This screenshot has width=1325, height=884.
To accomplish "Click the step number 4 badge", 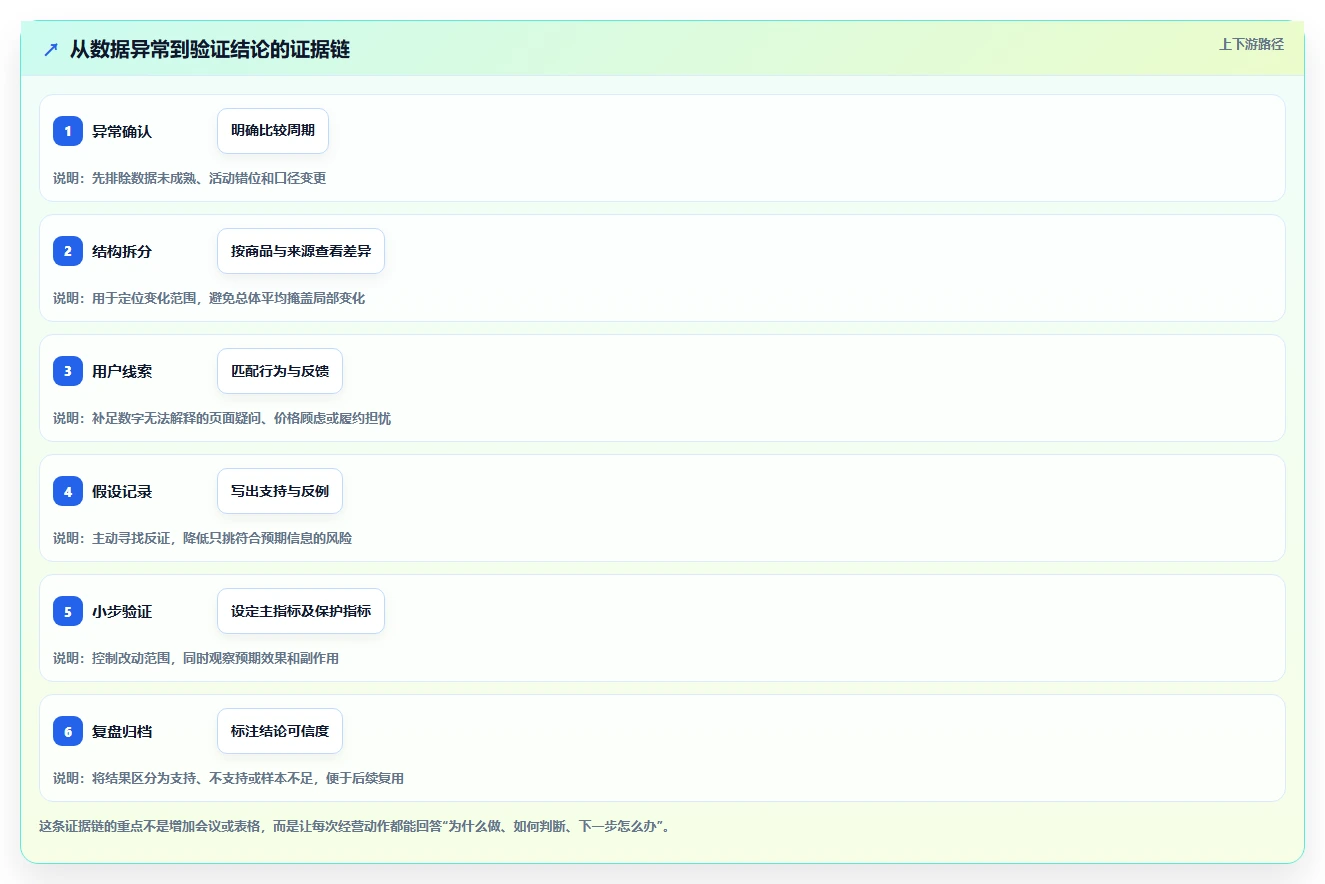I will [x=68, y=491].
